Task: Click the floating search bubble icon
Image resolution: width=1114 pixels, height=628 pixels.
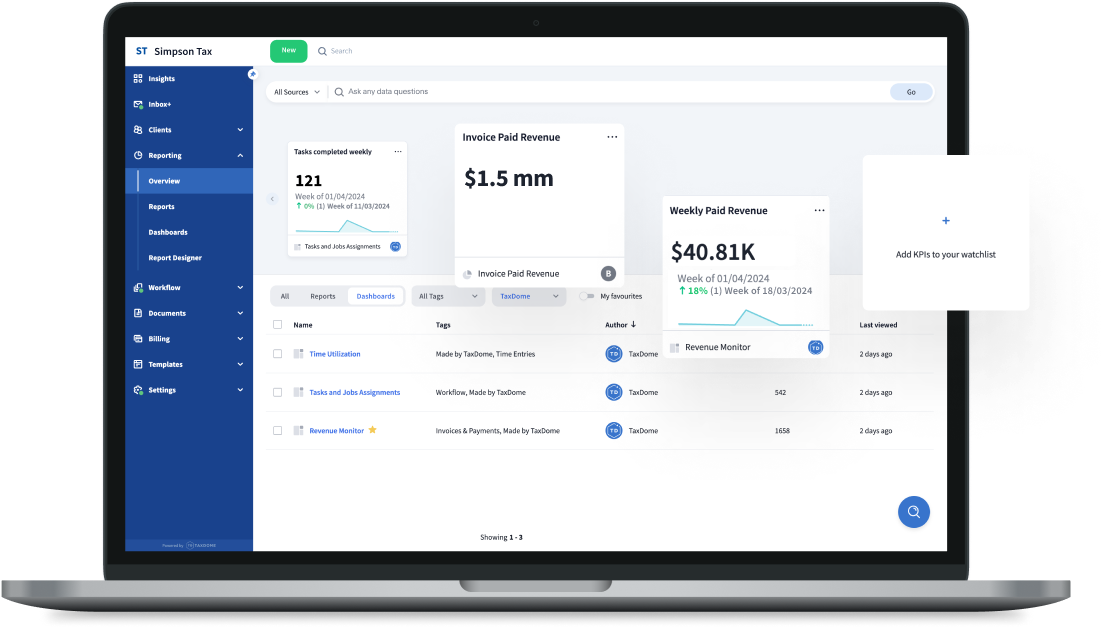Action: pos(913,512)
